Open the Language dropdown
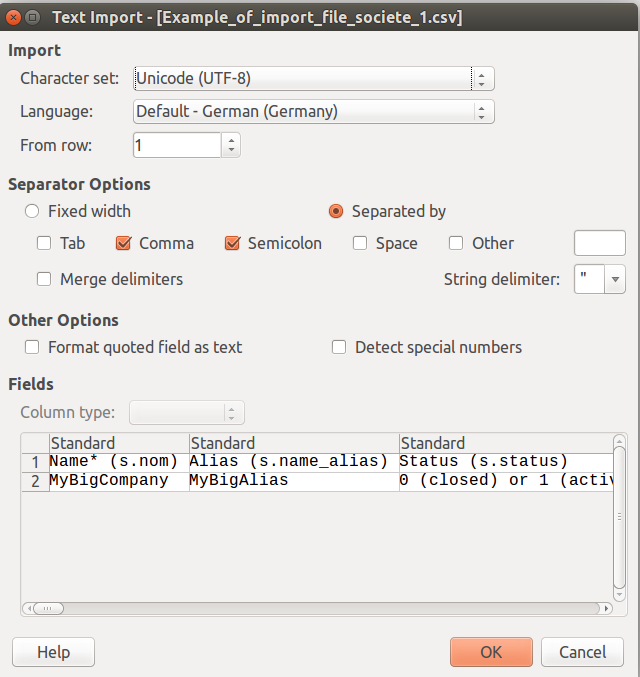Screen dimensions: 640x677 click(314, 112)
